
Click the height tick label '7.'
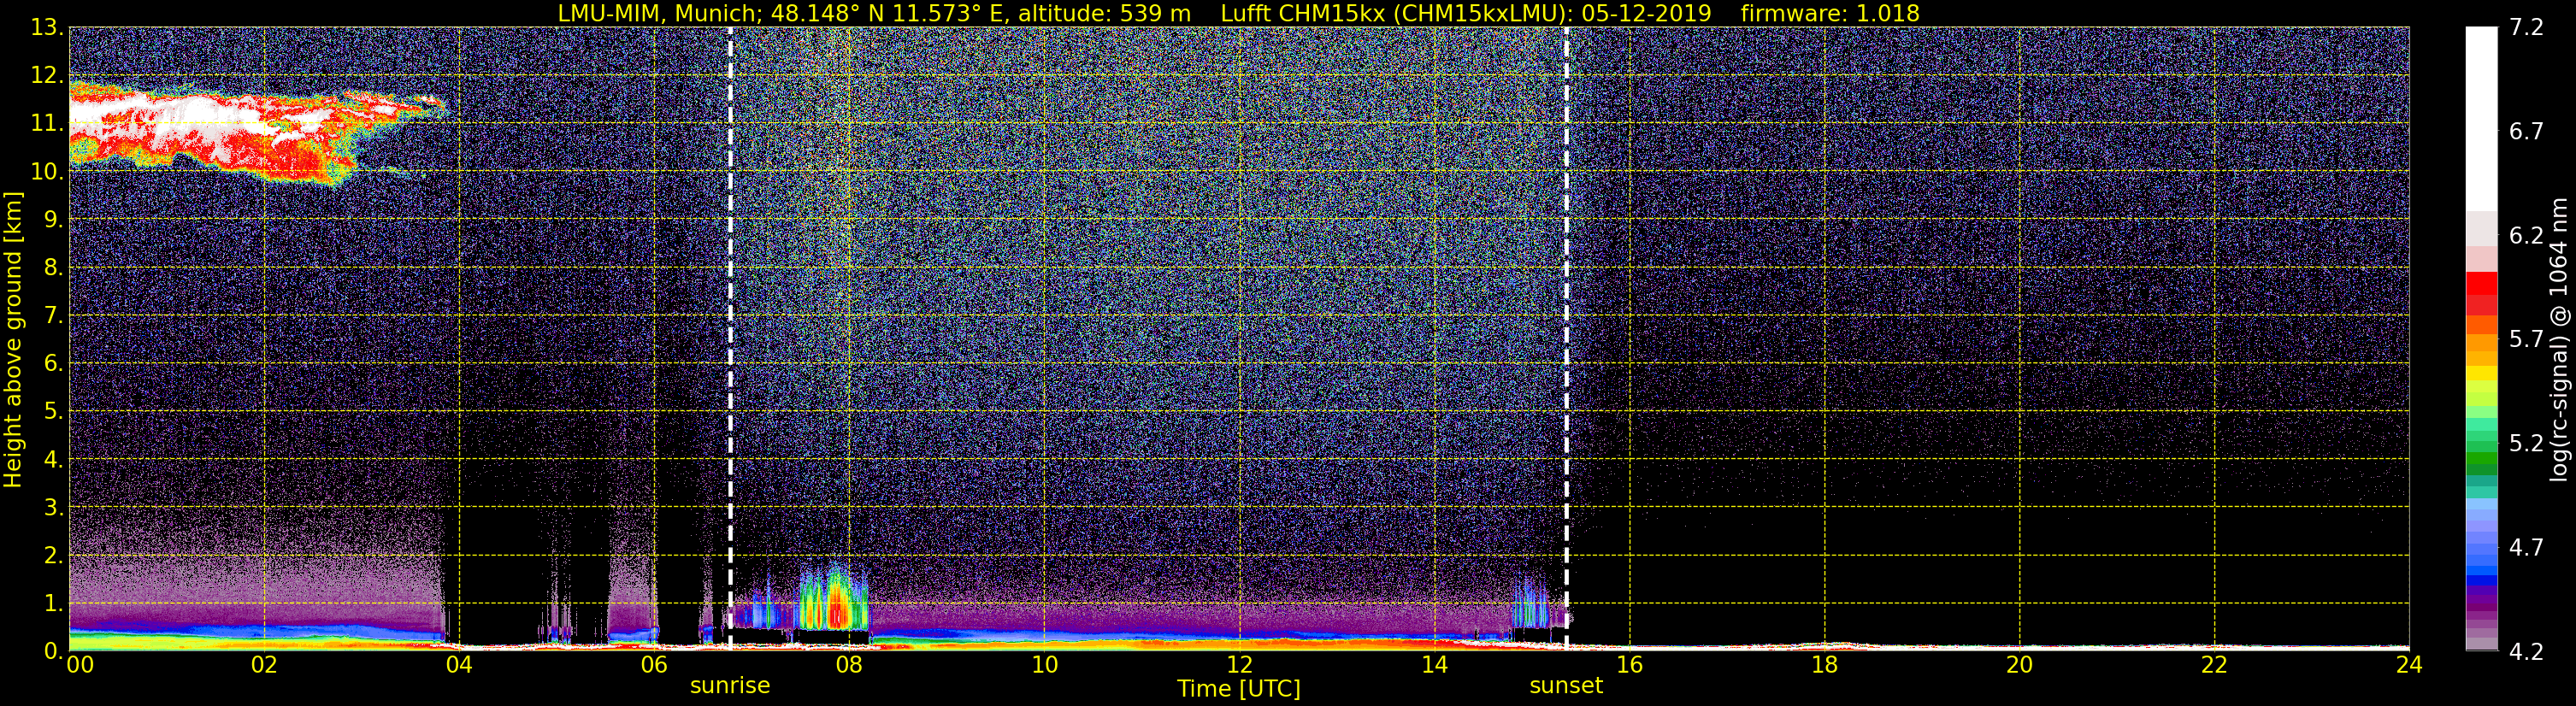coord(53,315)
